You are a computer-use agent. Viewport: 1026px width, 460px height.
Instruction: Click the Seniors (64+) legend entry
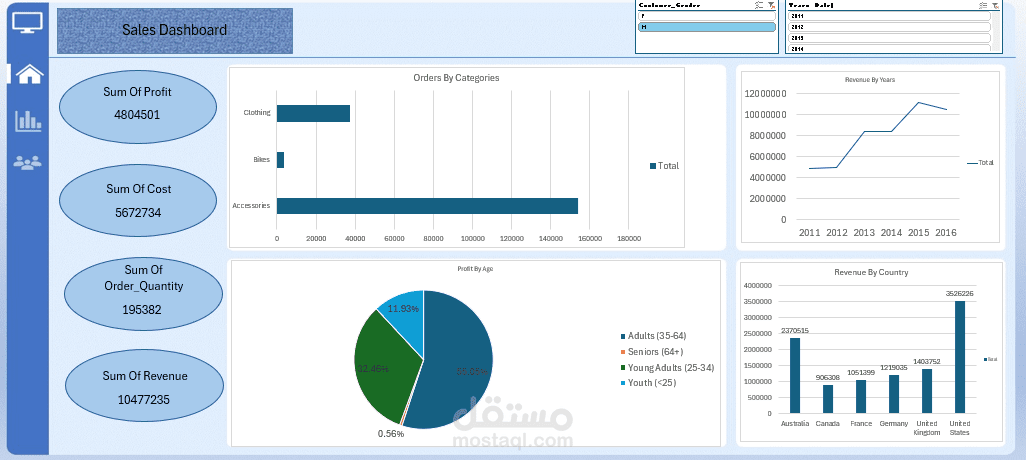tap(652, 352)
